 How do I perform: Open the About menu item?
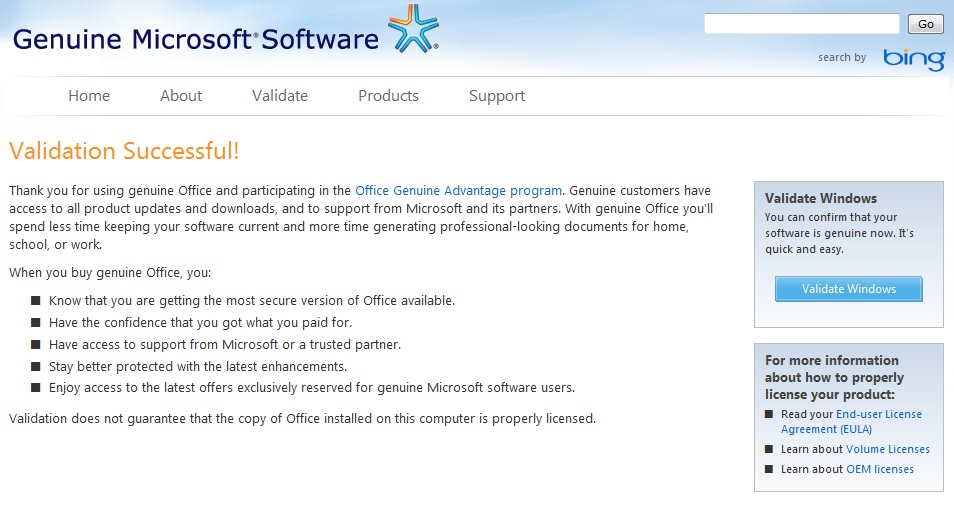click(181, 96)
